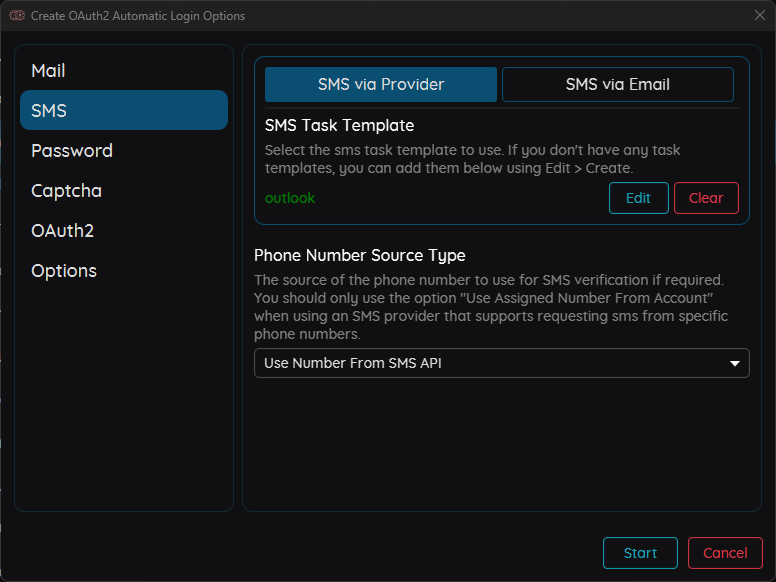Open the Use Number From SMS API dropdown
This screenshot has width=776, height=582.
point(490,363)
